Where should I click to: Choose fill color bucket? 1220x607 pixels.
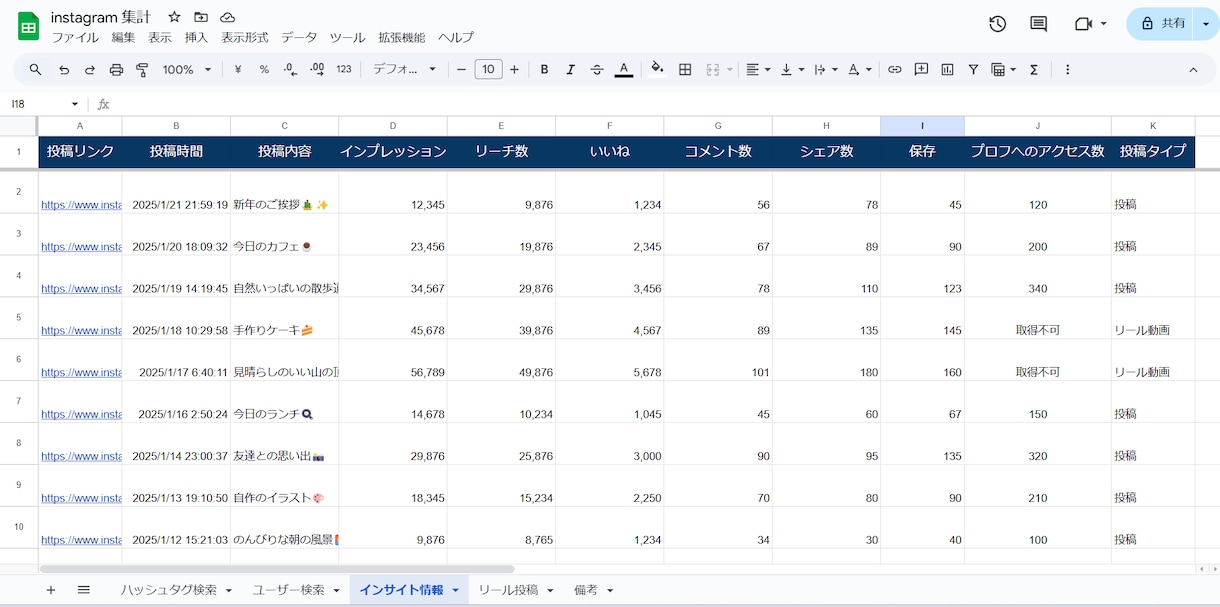(657, 70)
